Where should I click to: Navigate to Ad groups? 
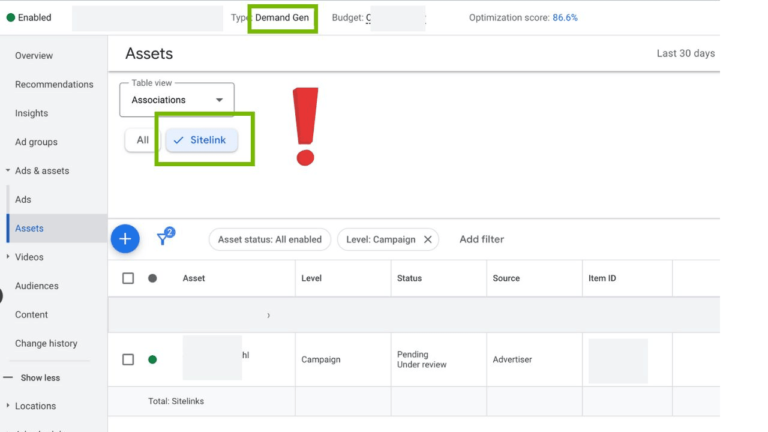click(36, 142)
